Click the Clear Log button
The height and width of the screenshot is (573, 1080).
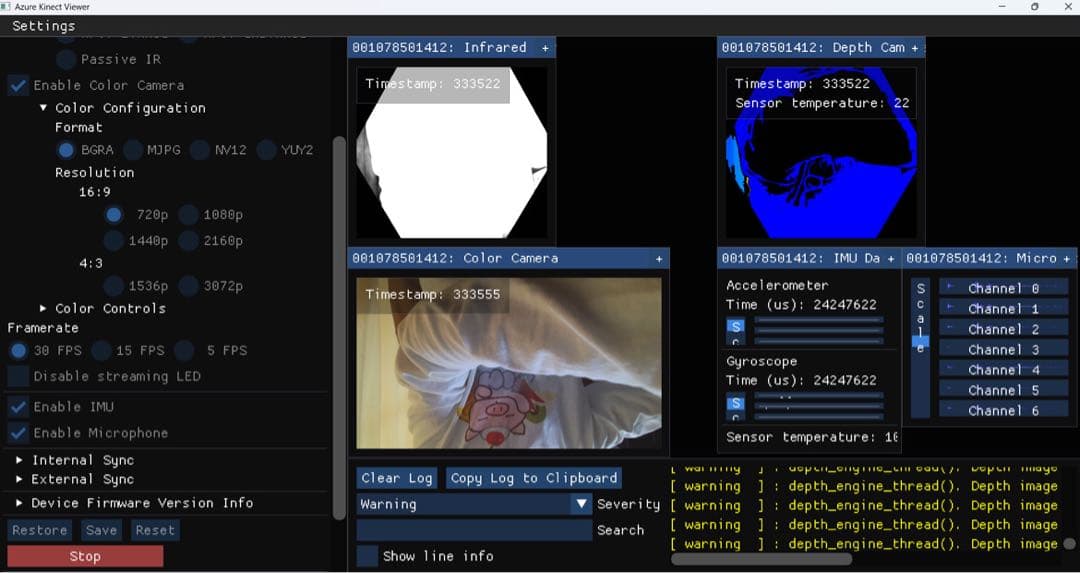397,478
